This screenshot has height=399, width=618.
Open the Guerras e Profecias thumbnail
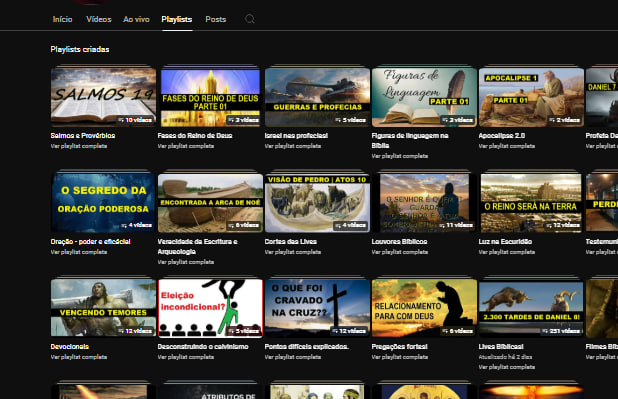[317, 97]
